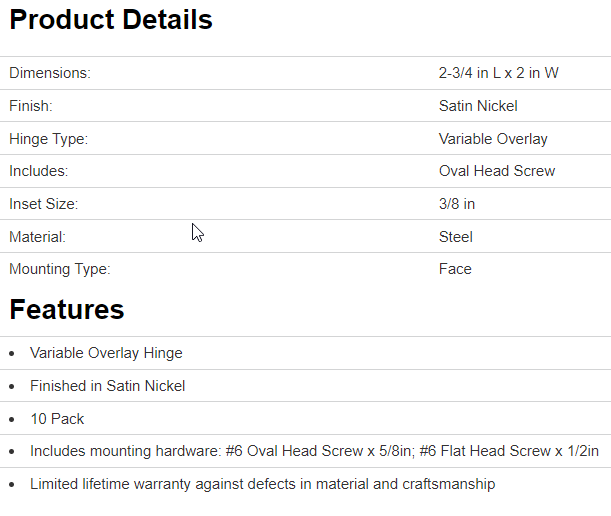The image size is (611, 516).
Task: Select the Variable Overlay value
Action: click(493, 139)
